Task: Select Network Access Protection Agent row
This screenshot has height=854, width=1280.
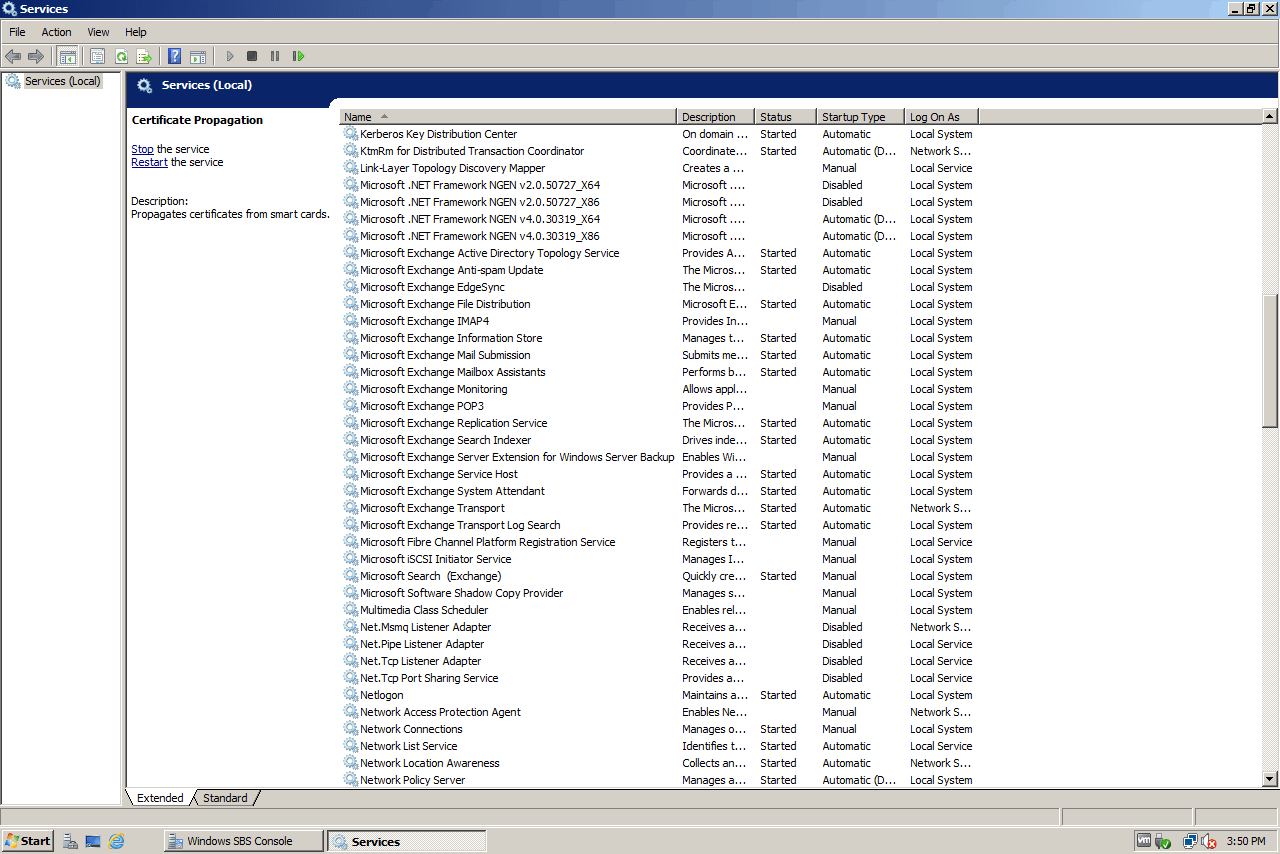Action: (x=658, y=712)
